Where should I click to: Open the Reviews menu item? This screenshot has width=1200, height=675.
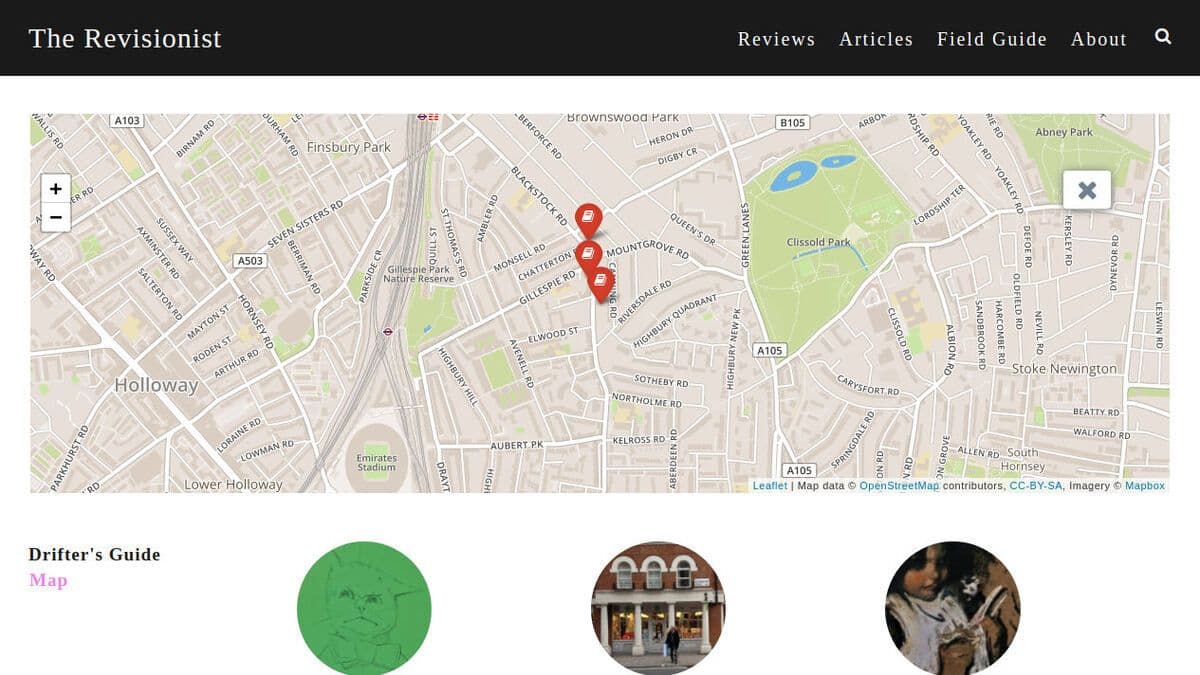[x=776, y=39]
